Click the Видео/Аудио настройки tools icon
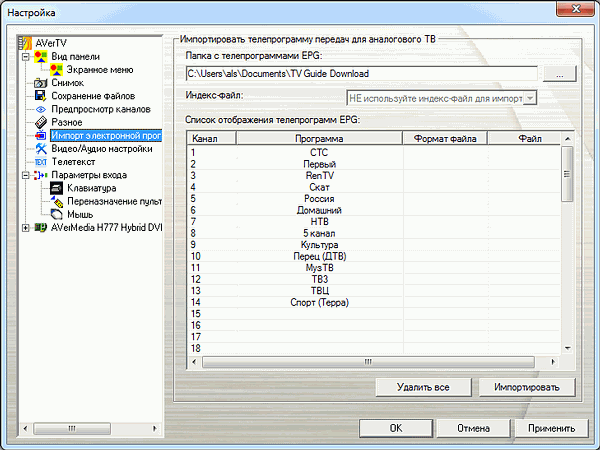The width and height of the screenshot is (600, 450). click(x=41, y=148)
